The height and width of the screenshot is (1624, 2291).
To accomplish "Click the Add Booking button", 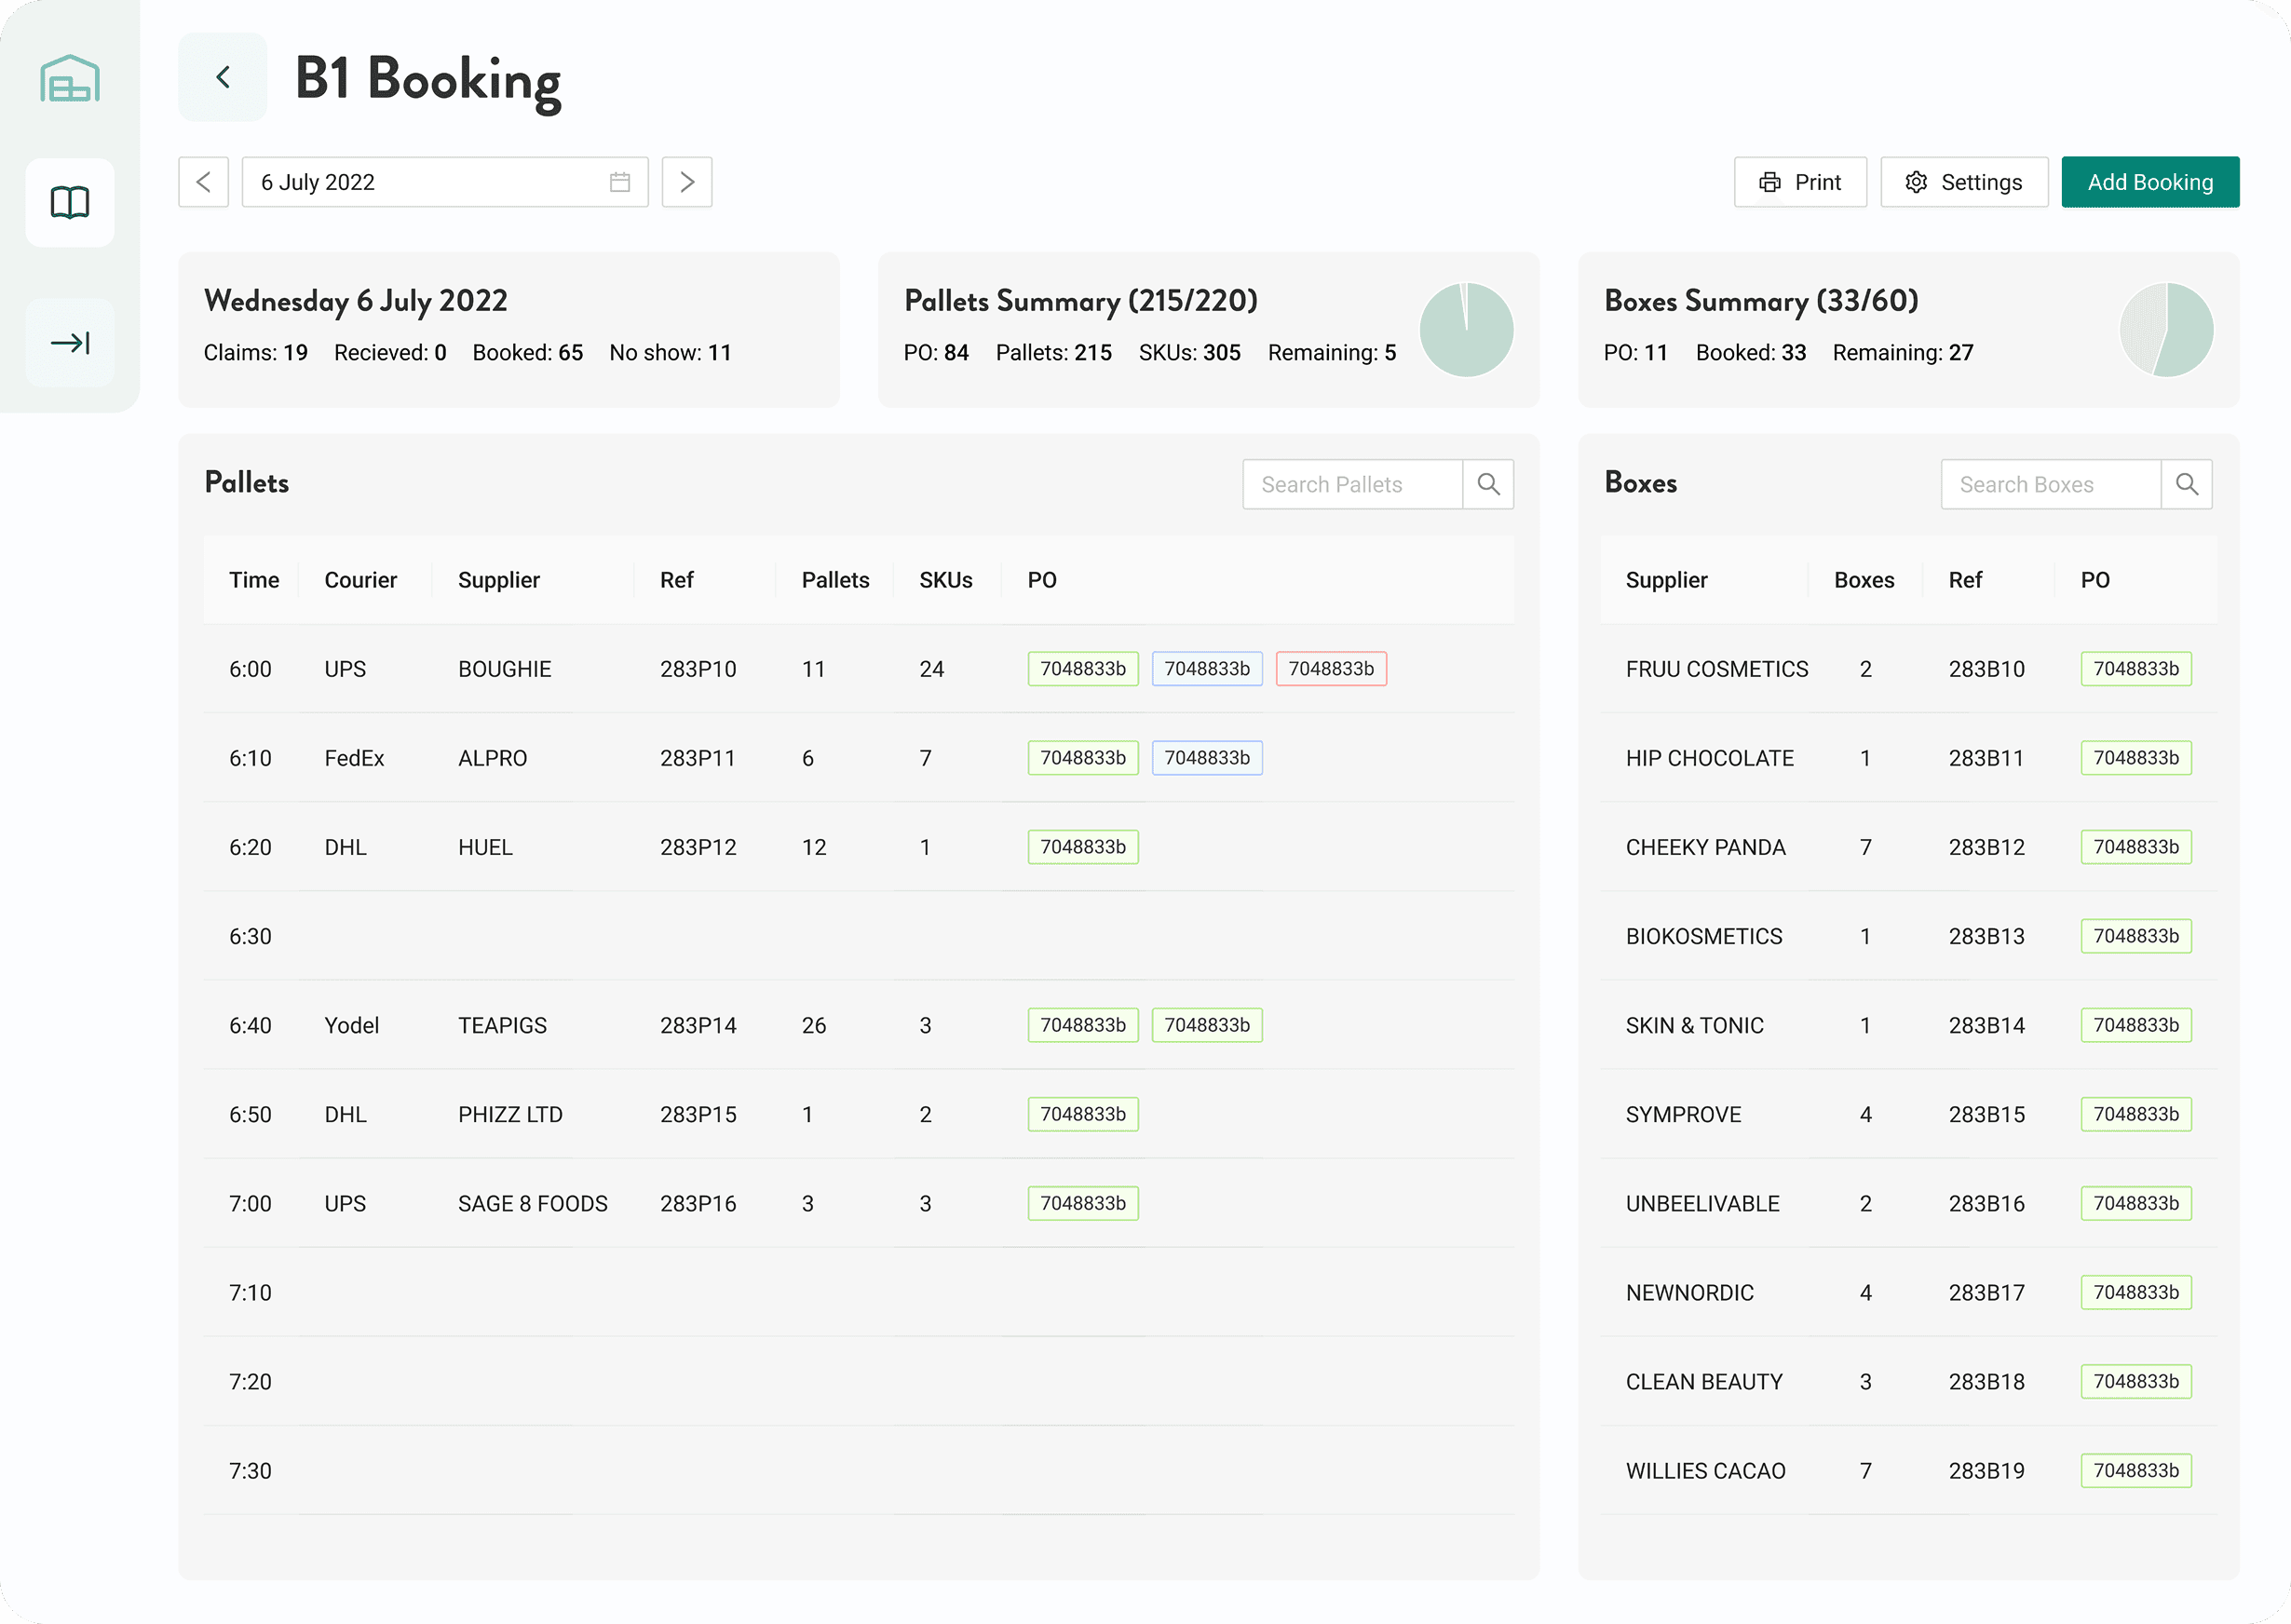I will [x=2150, y=182].
